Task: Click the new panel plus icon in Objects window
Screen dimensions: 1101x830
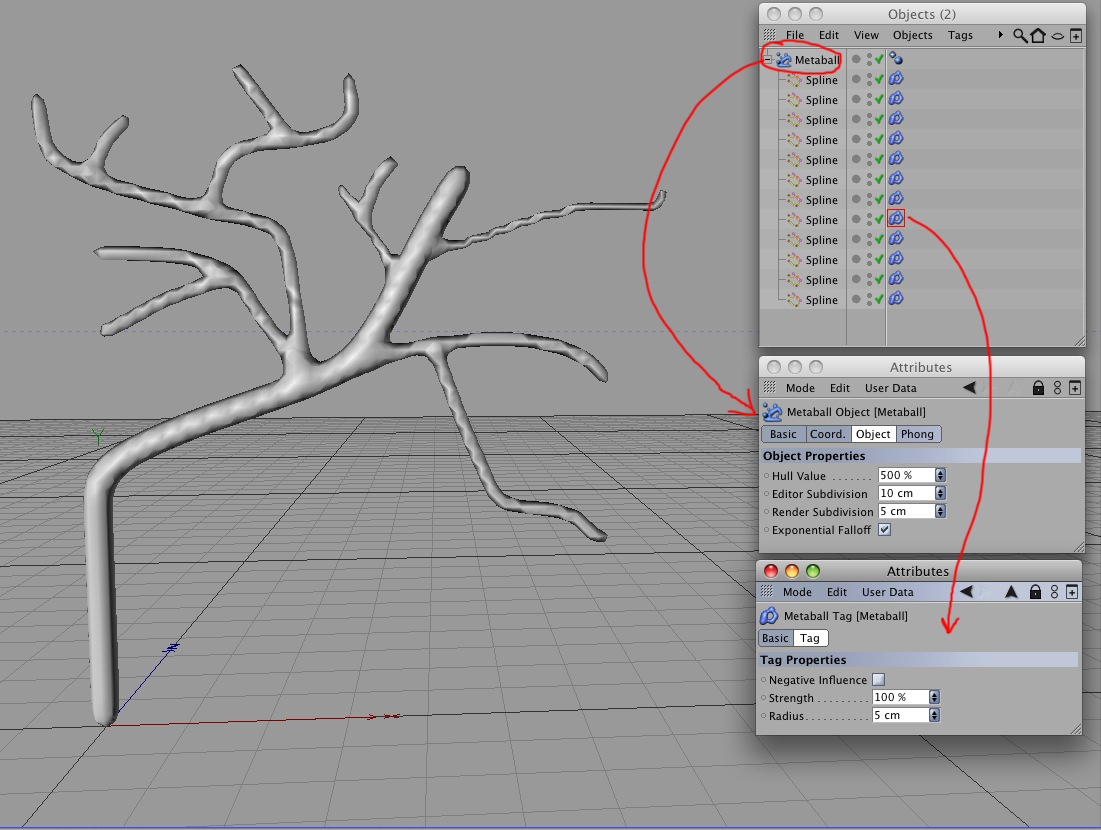Action: pos(1076,36)
